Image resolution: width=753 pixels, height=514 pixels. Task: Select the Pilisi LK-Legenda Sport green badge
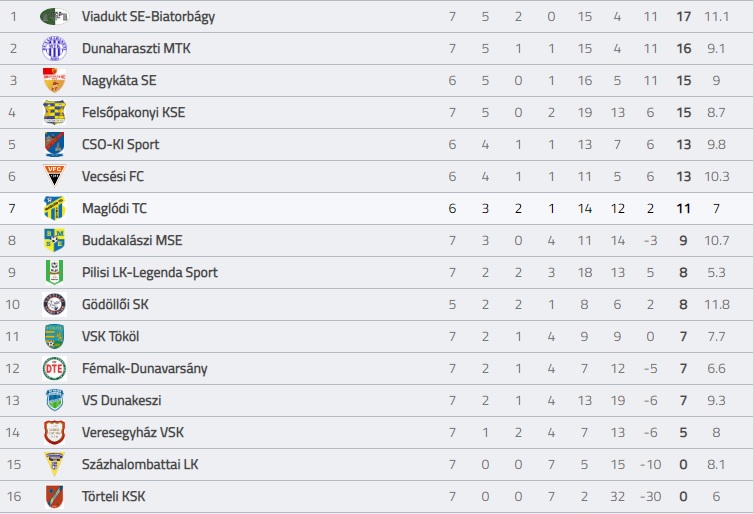click(54, 272)
